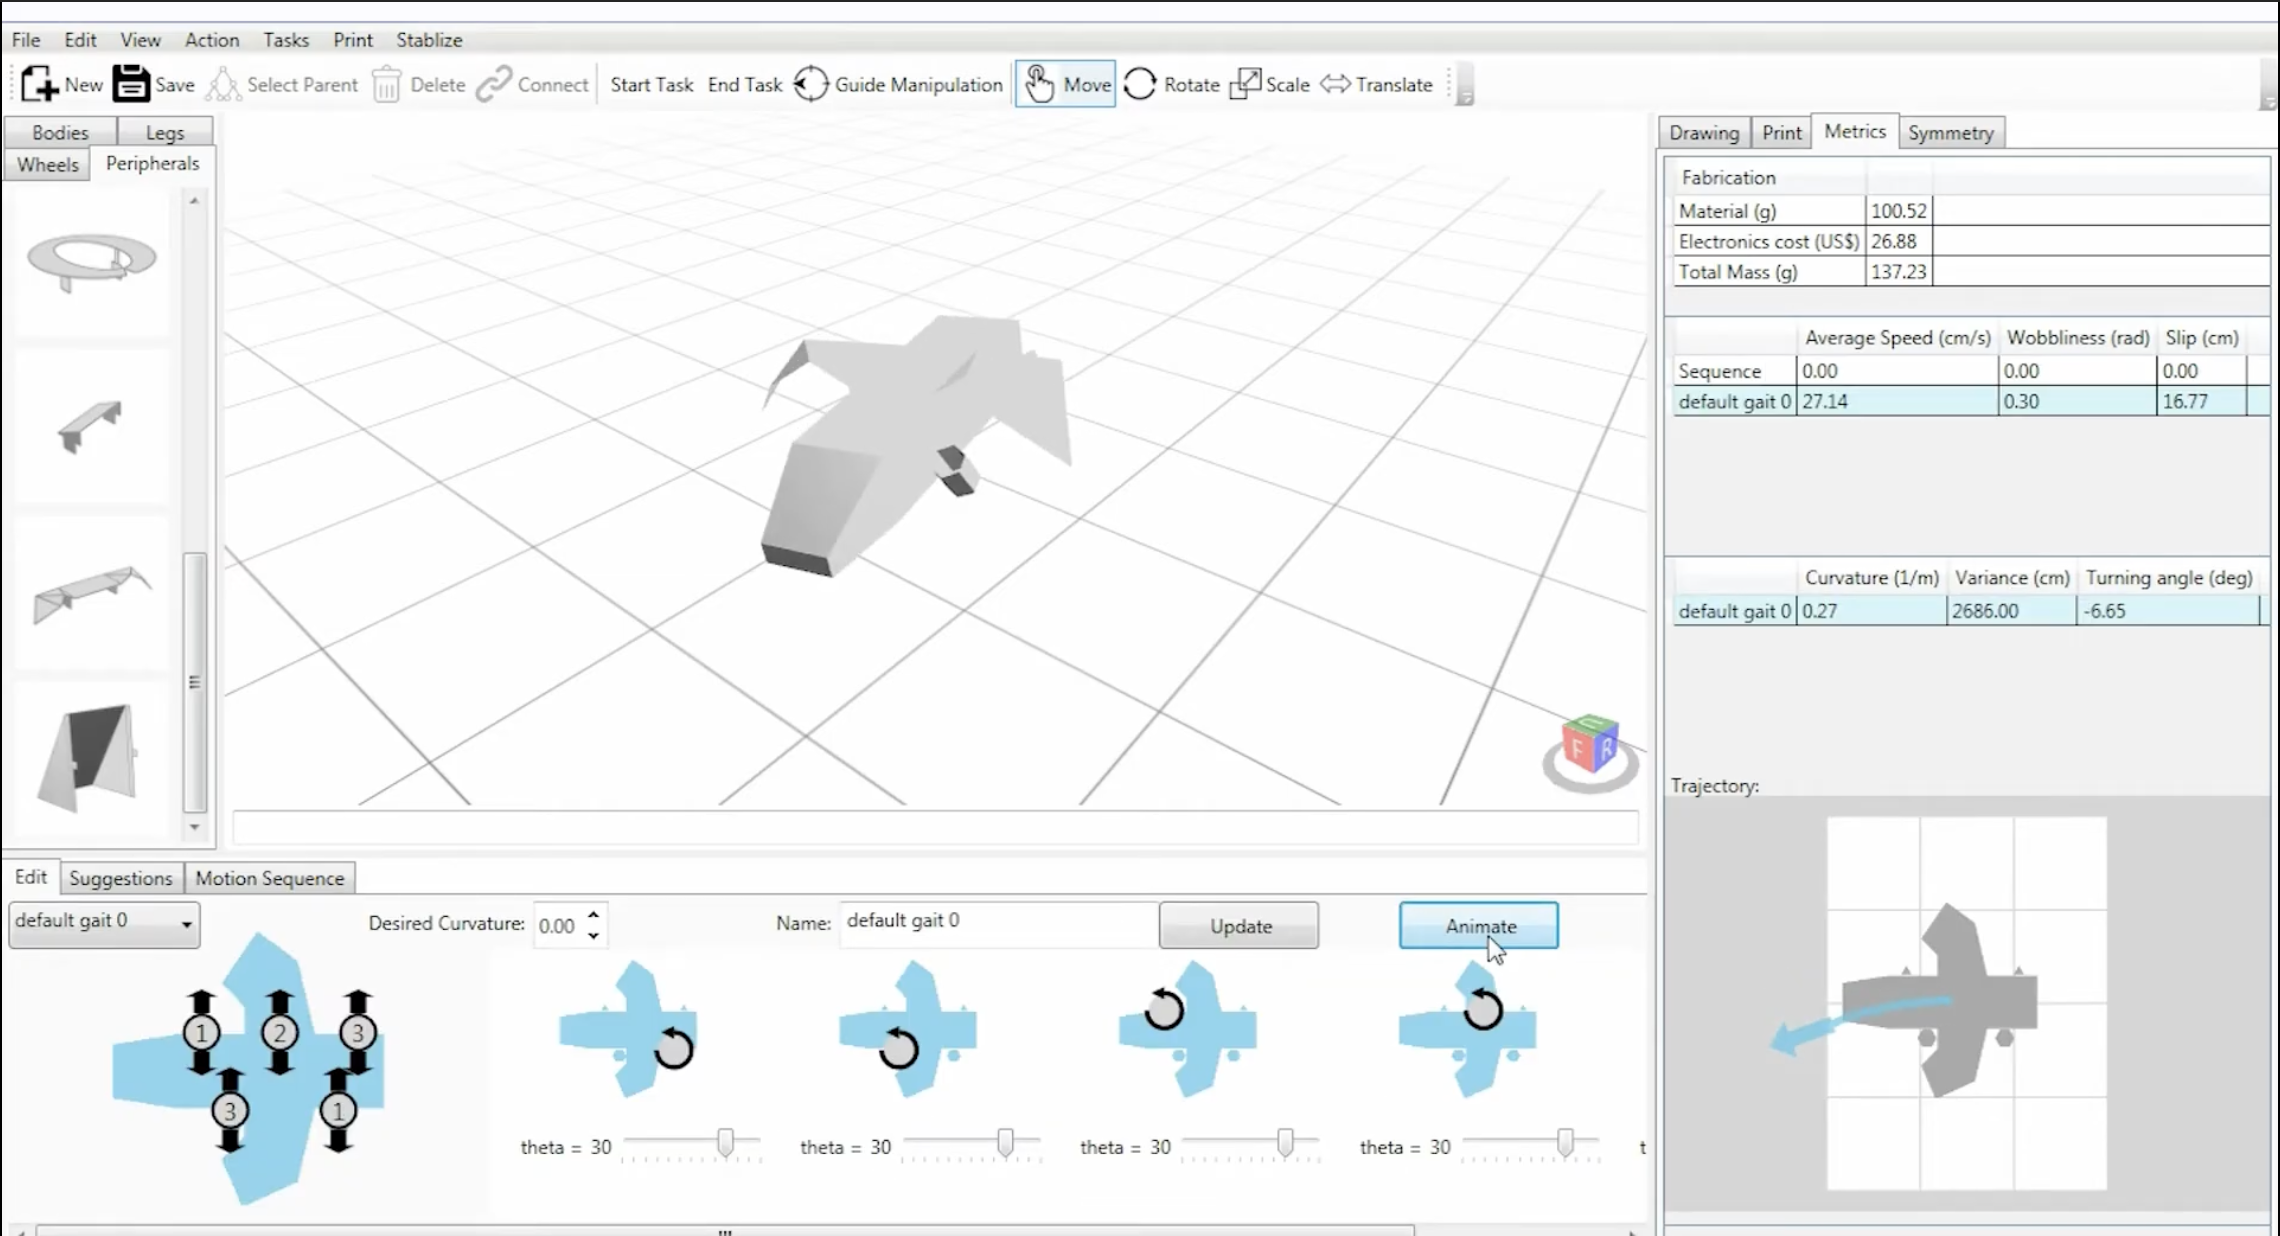Increase Desired Curvature with up arrow
This screenshot has height=1236, width=2280.
point(593,915)
